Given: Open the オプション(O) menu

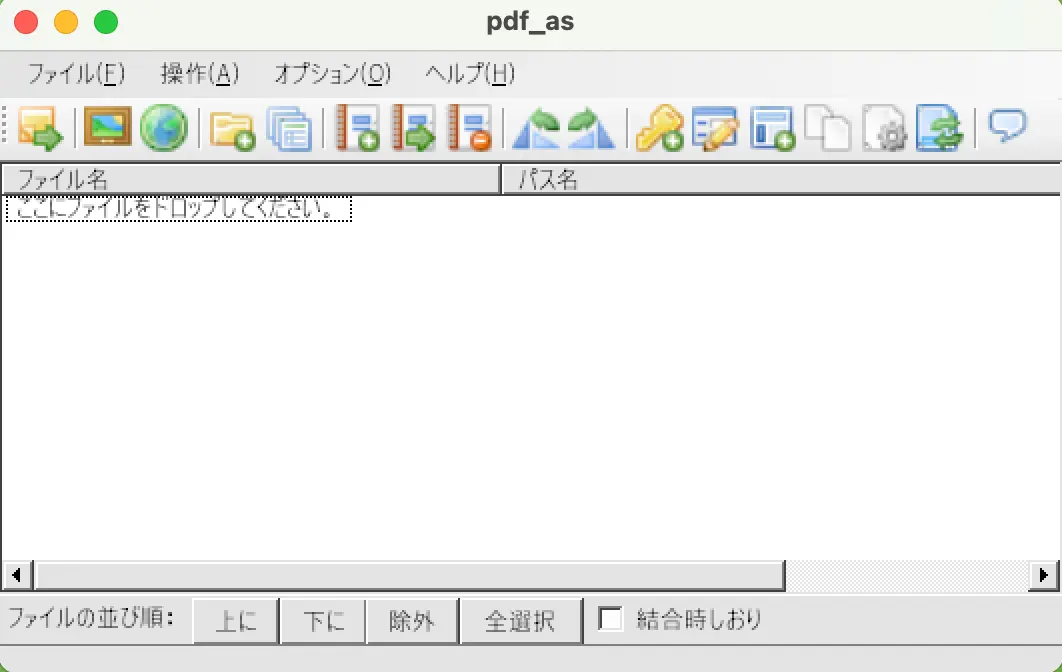Looking at the screenshot, I should point(332,73).
